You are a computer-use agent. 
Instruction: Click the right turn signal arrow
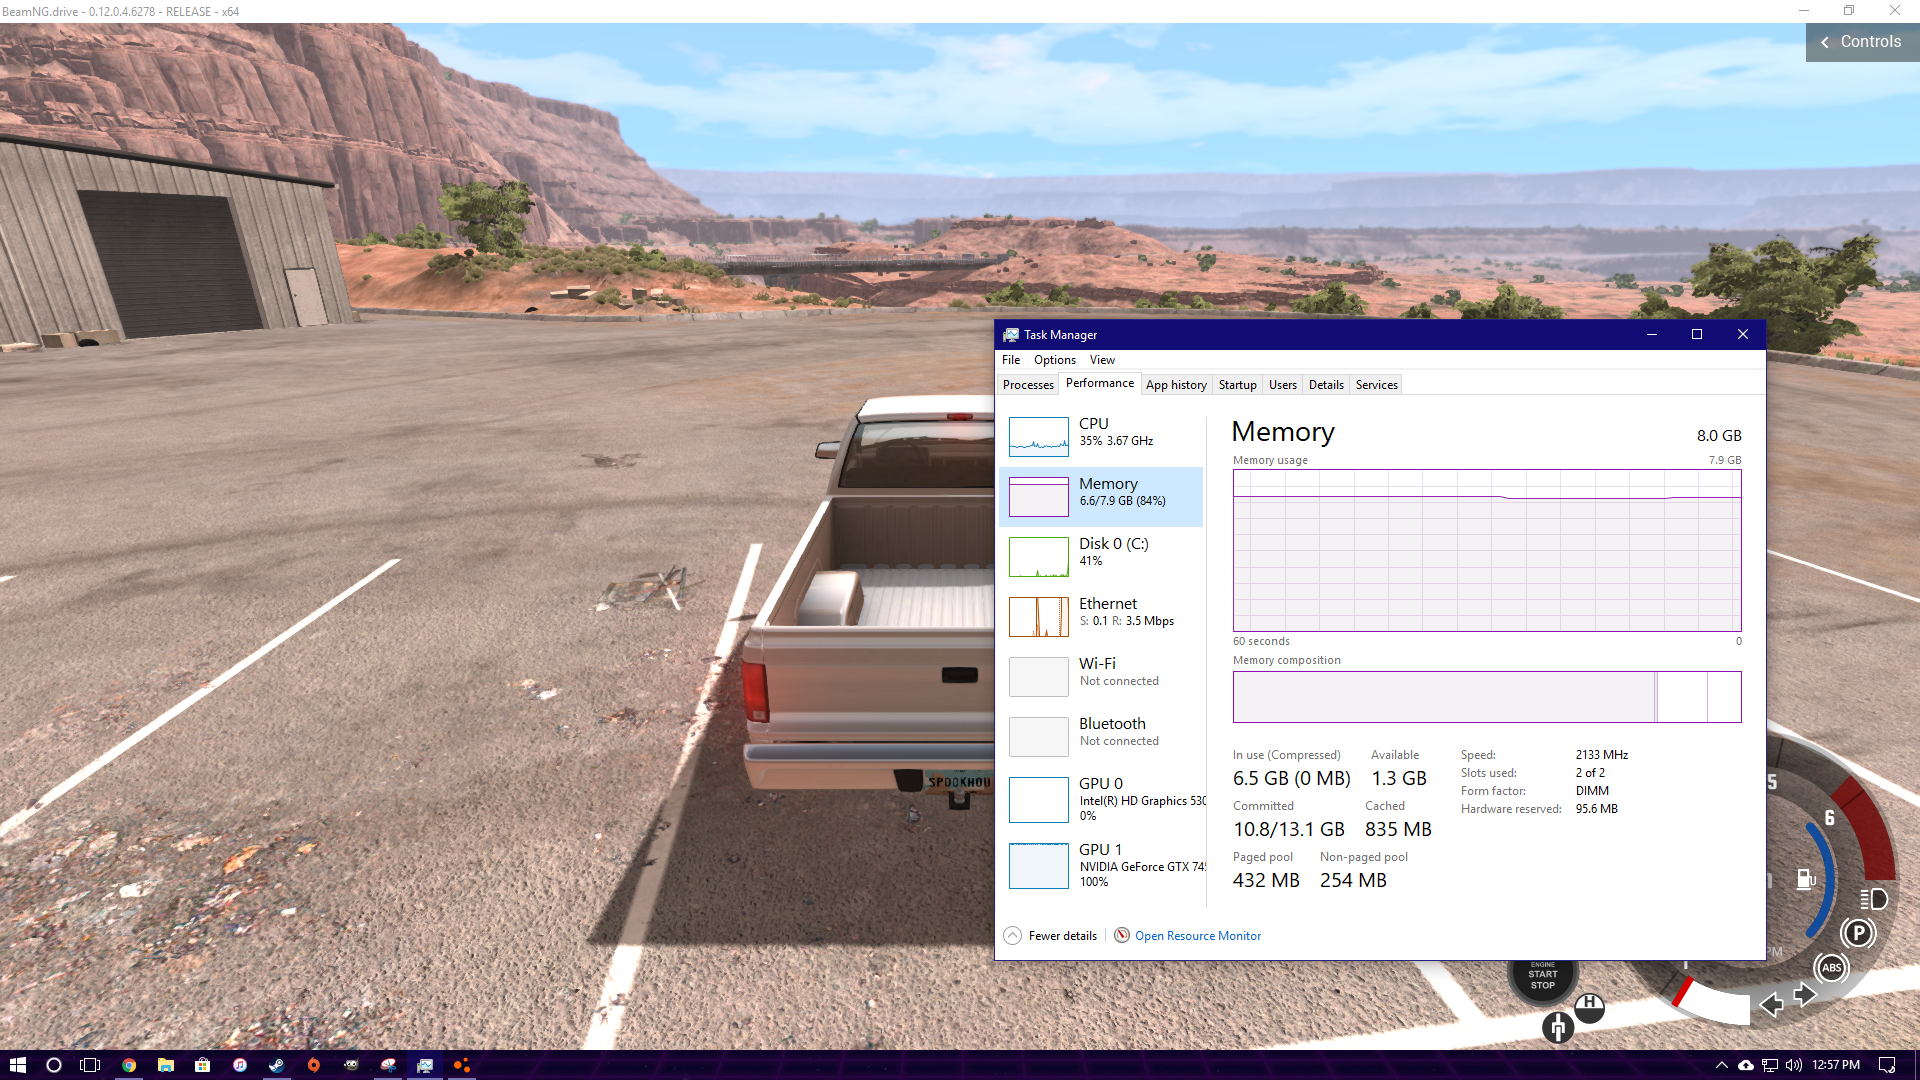(x=1805, y=995)
